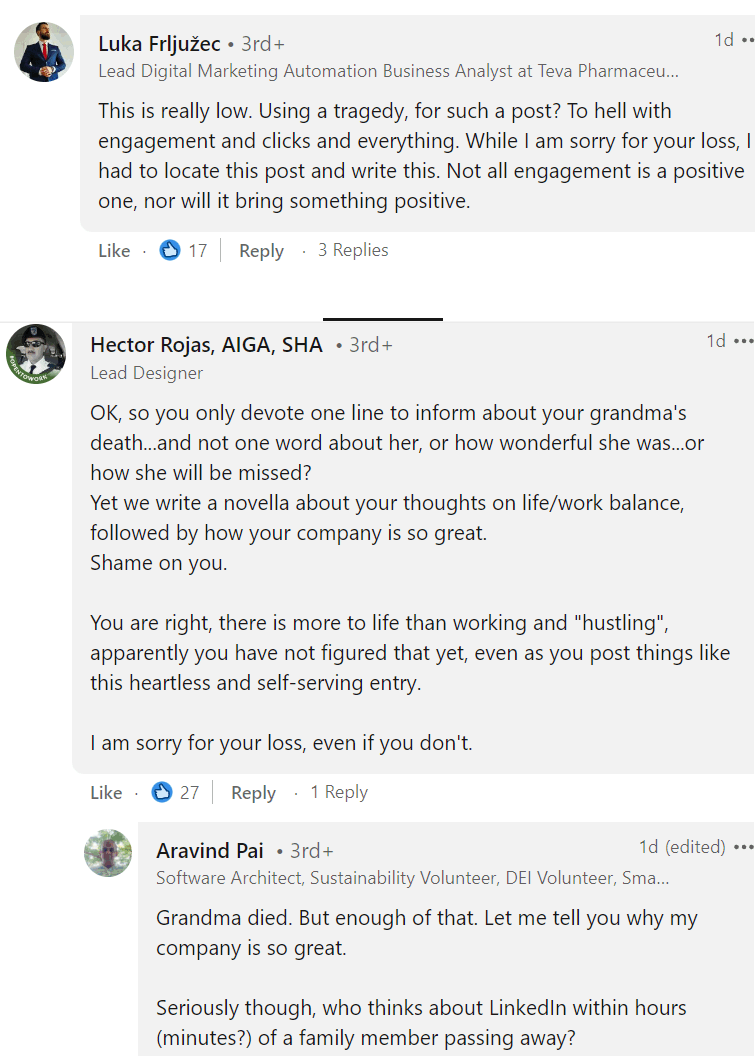This screenshot has width=755, height=1056.
Task: Open options menu on Luka's comment
Action: coord(743,40)
